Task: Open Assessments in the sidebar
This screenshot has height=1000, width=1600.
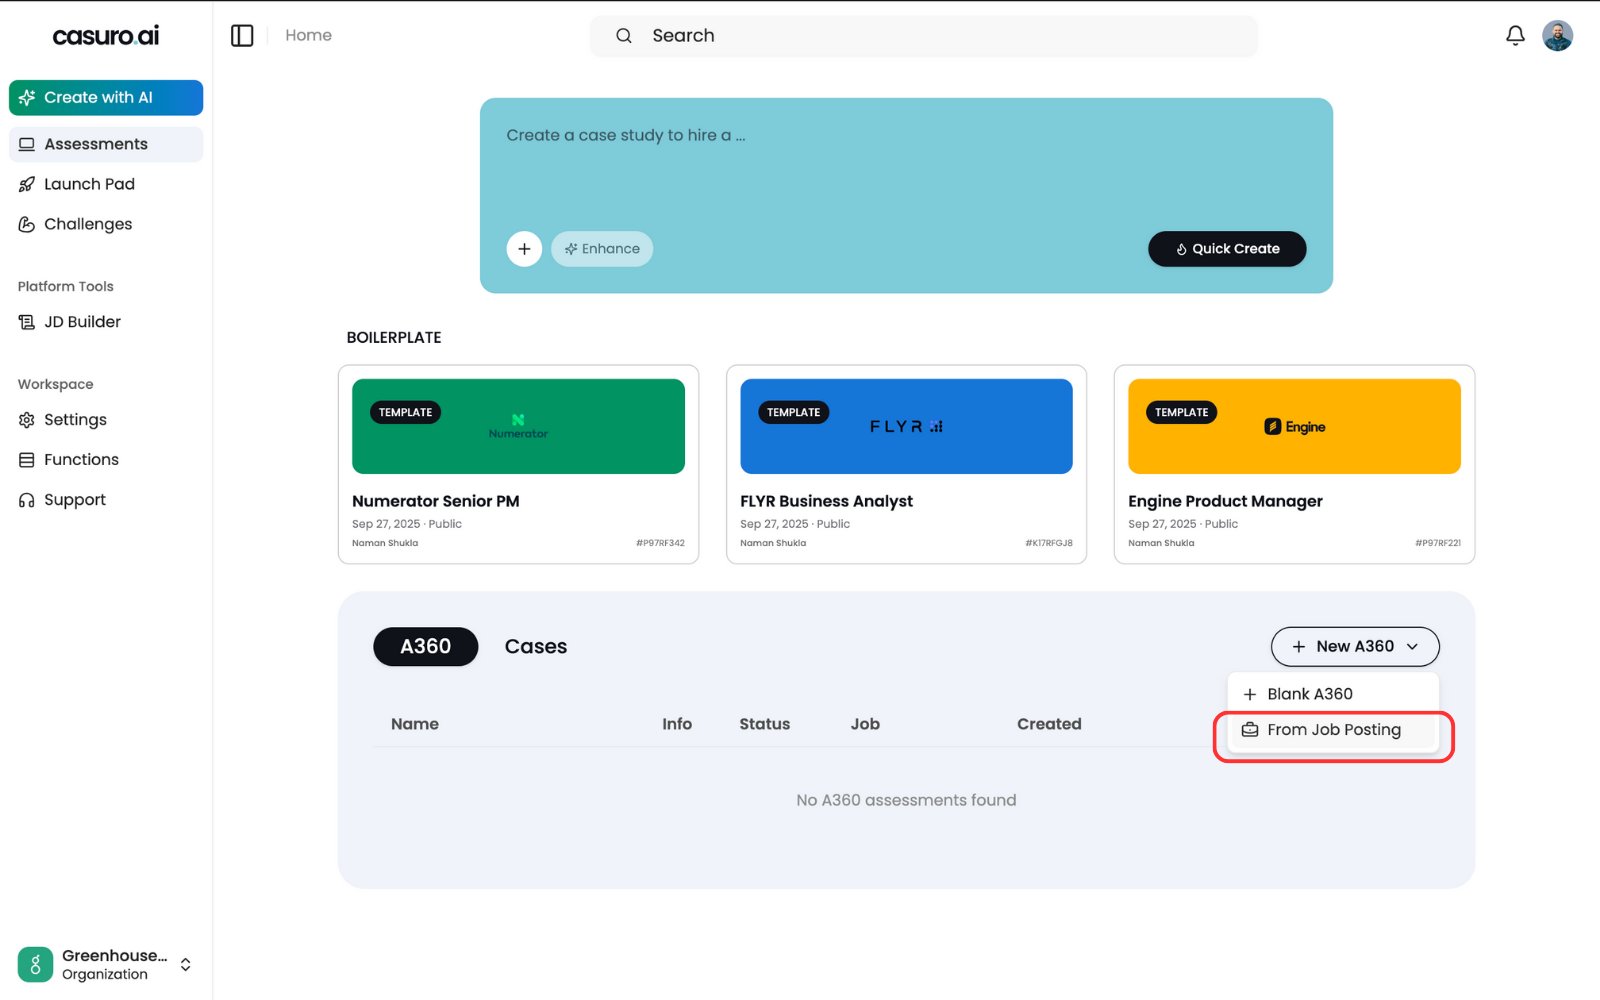Action: [106, 144]
